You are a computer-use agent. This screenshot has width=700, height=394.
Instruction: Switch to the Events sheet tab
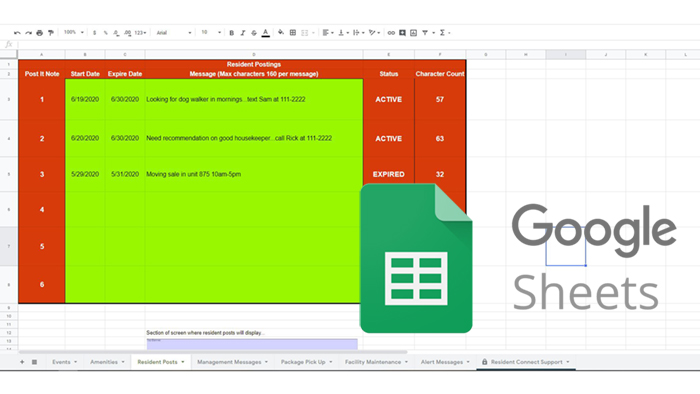click(61, 362)
